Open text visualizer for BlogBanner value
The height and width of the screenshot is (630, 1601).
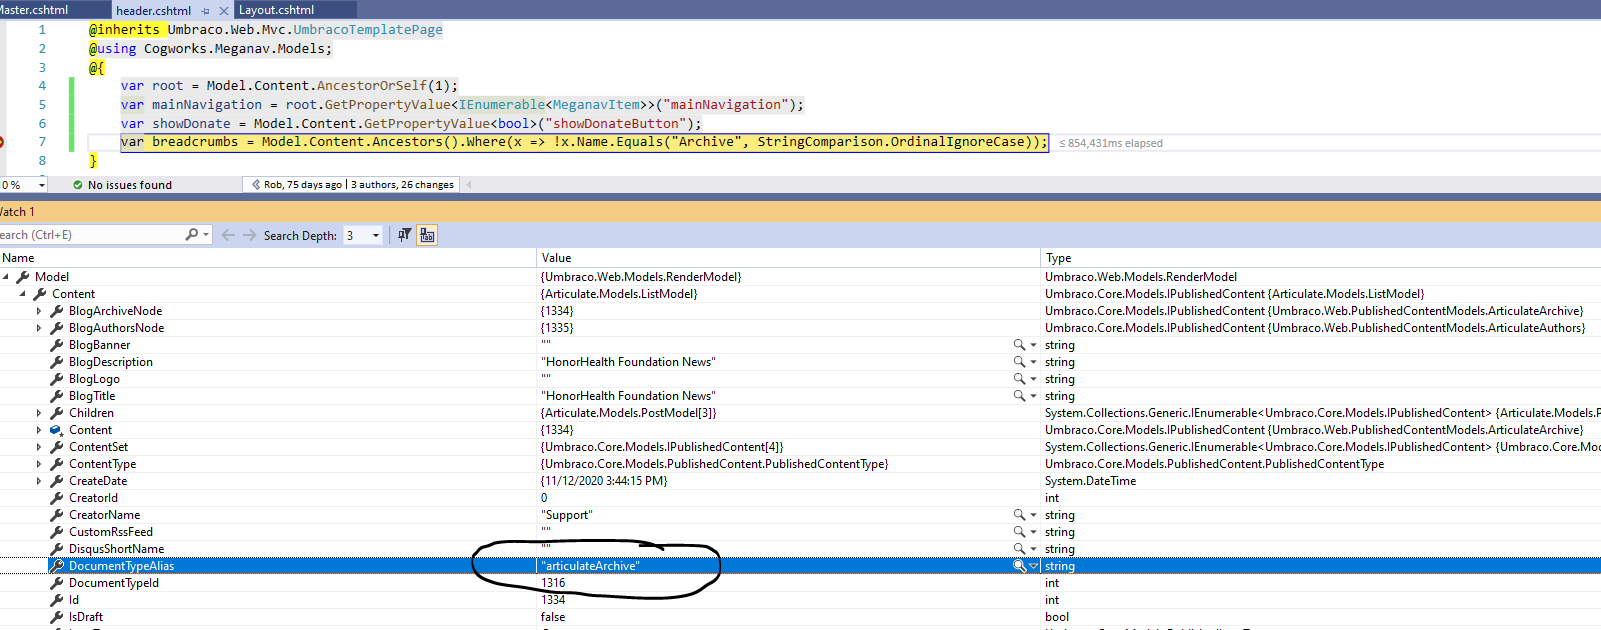coord(1019,345)
